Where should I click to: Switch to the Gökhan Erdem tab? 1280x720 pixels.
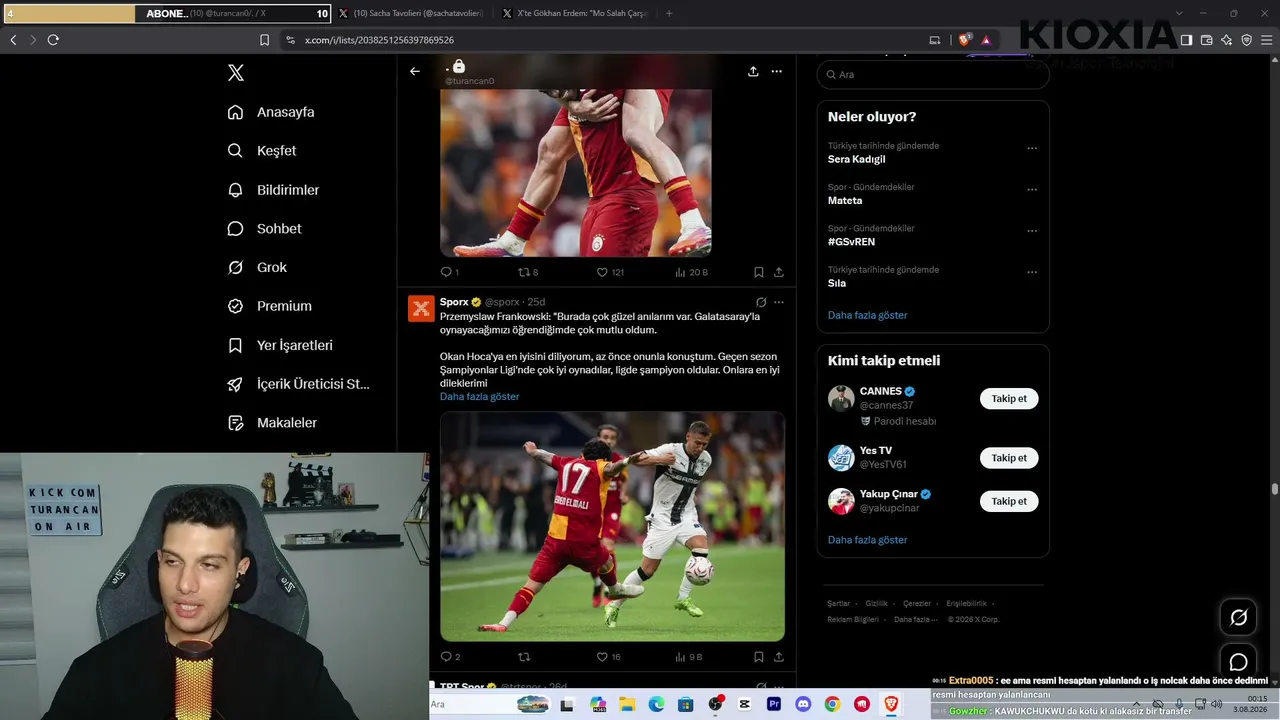pos(575,14)
